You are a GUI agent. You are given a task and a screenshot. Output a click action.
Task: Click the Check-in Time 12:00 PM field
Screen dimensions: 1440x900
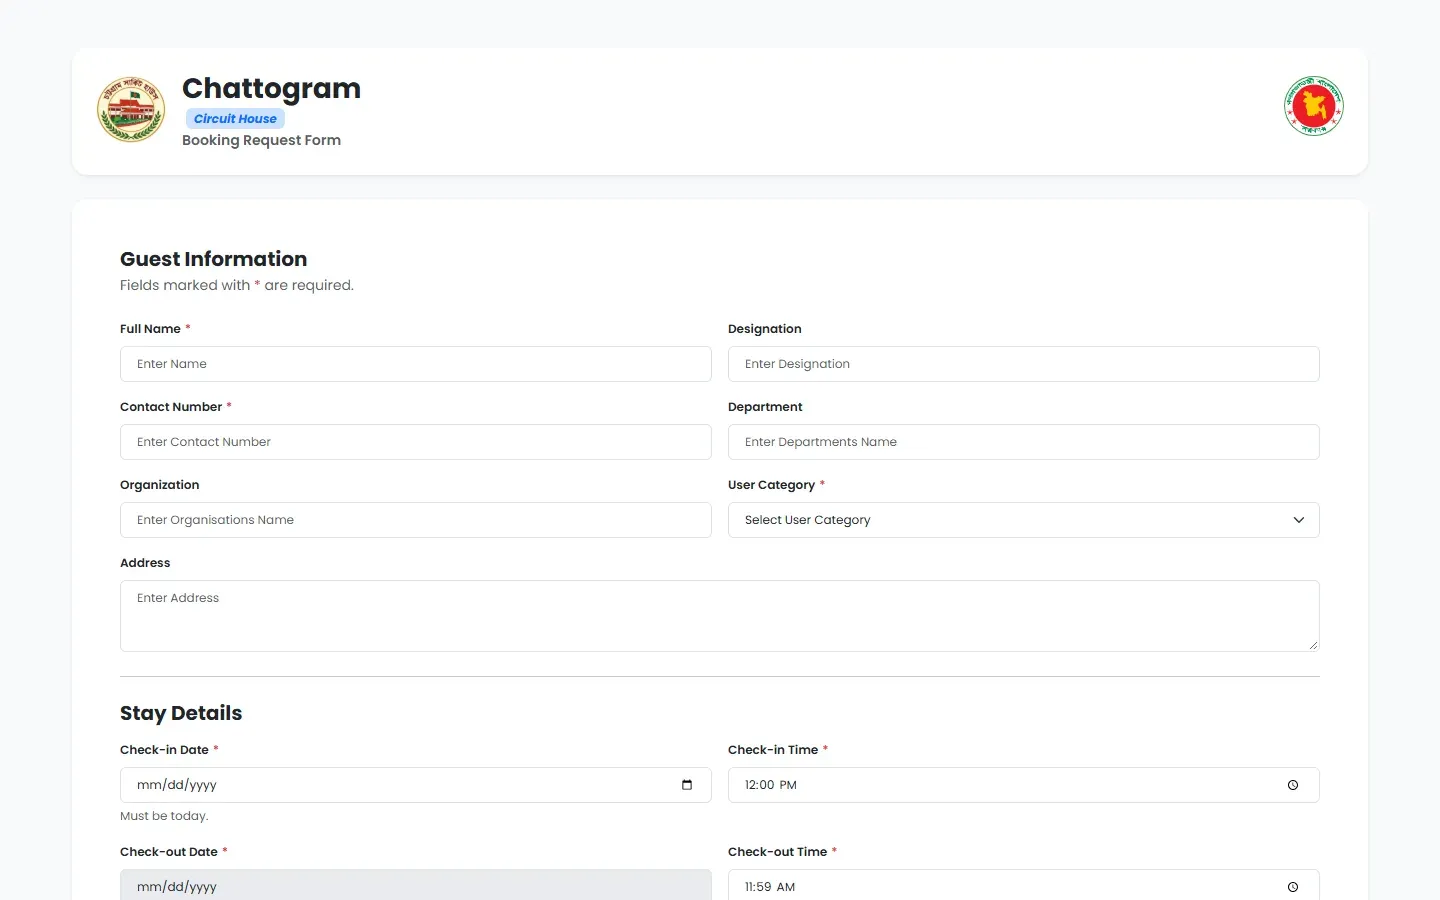point(1023,785)
